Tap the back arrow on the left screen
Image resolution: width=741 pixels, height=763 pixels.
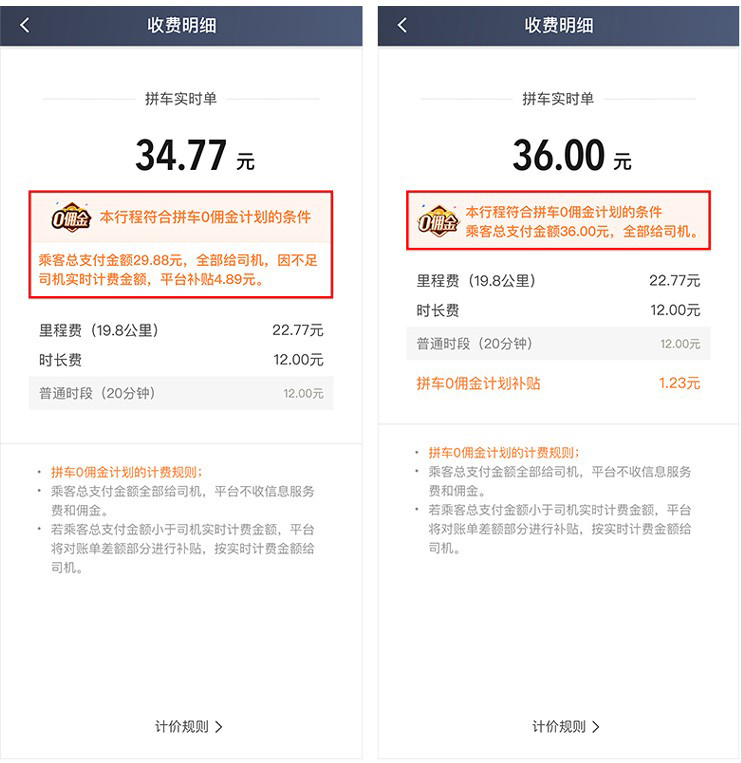click(25, 25)
